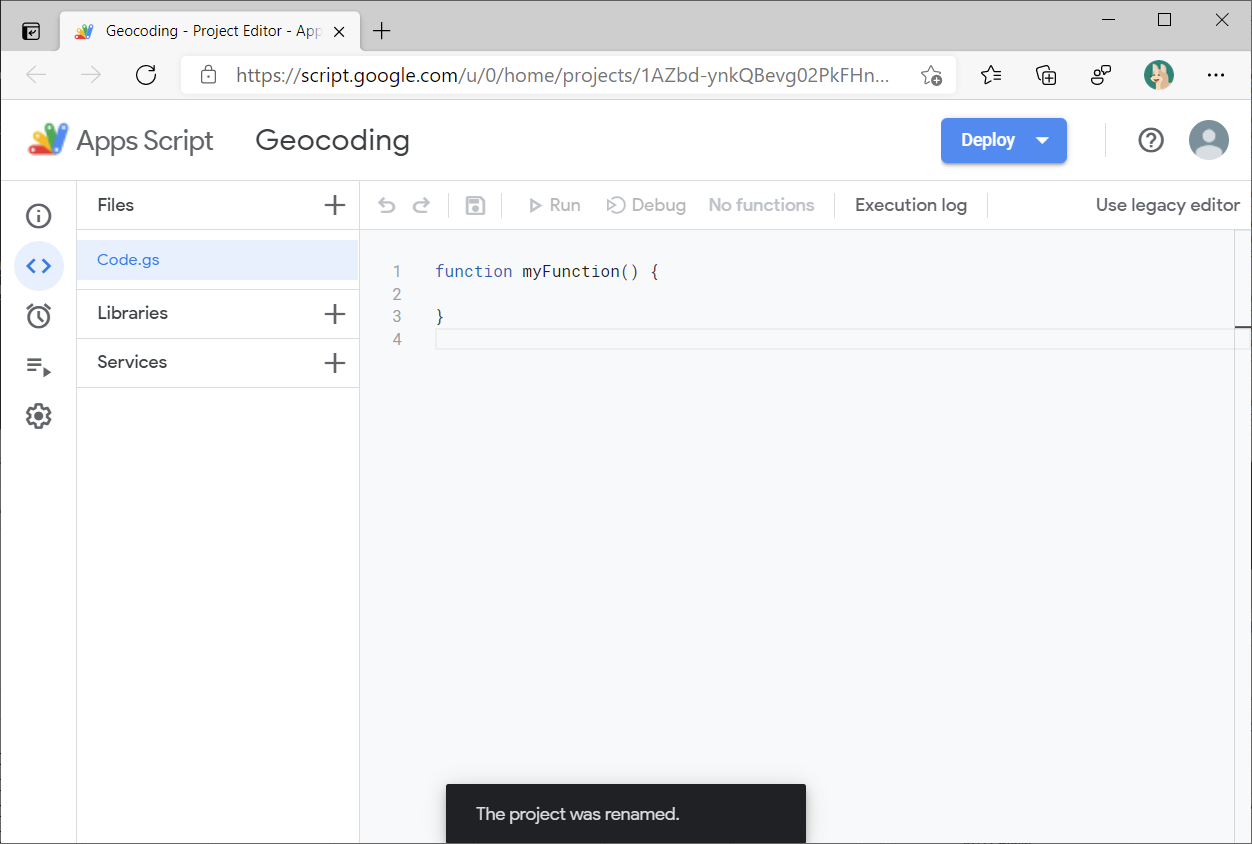Image resolution: width=1252 pixels, height=844 pixels.
Task: Add page to favorites star-plus icon
Action: (x=931, y=75)
